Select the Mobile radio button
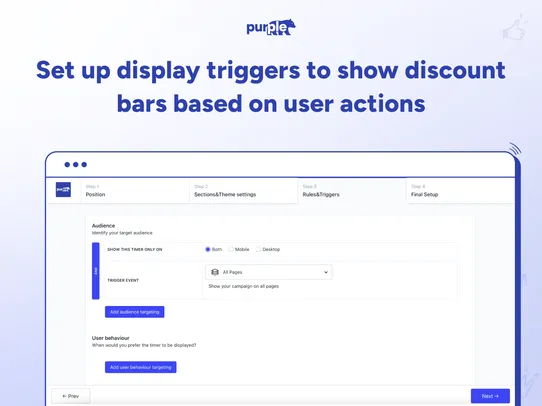This screenshot has width=542, height=406. [x=231, y=249]
